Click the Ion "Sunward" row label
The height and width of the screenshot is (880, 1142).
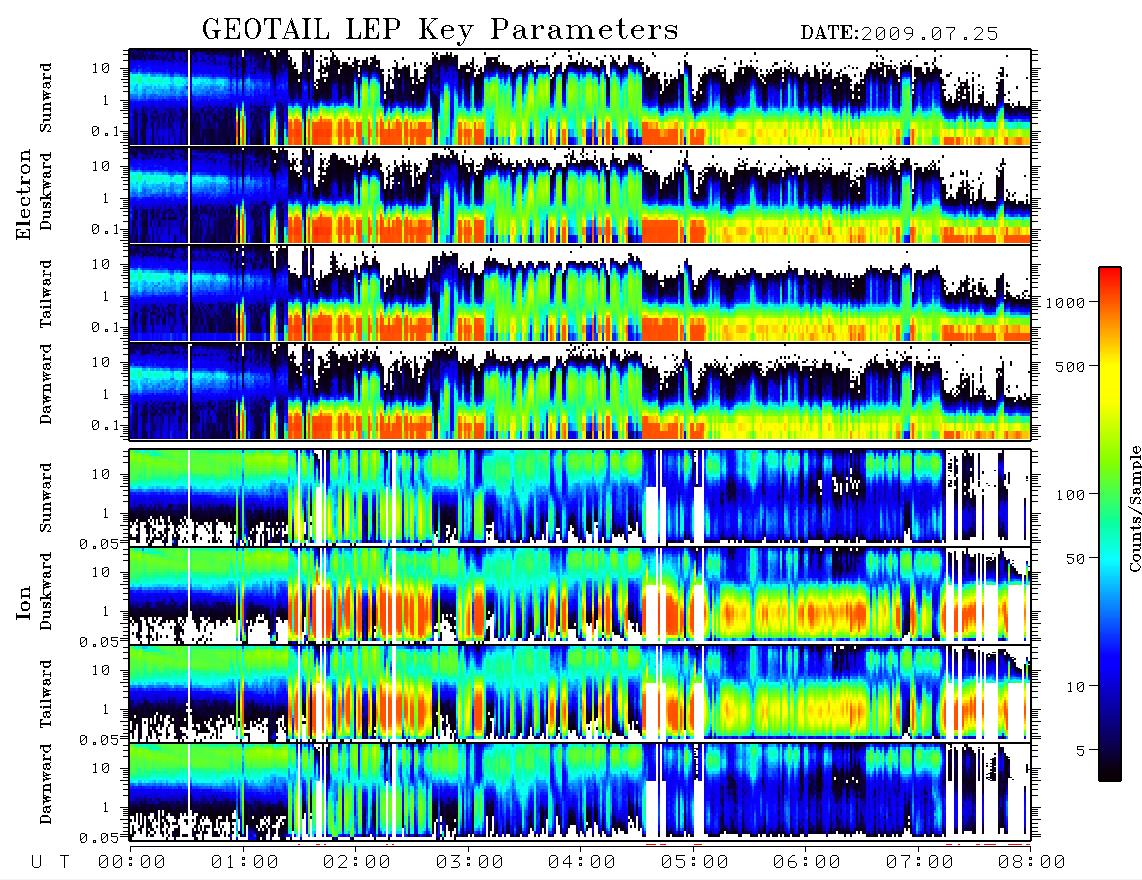(x=46, y=498)
